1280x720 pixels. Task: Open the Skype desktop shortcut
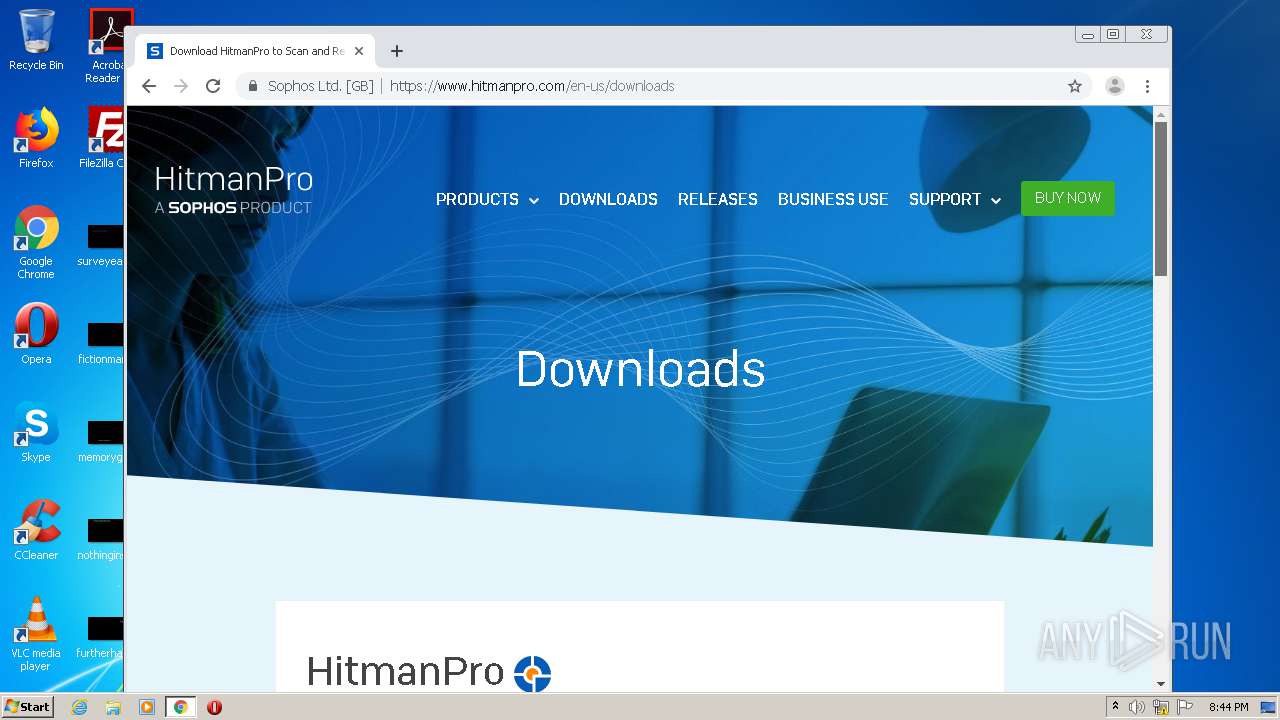(36, 432)
